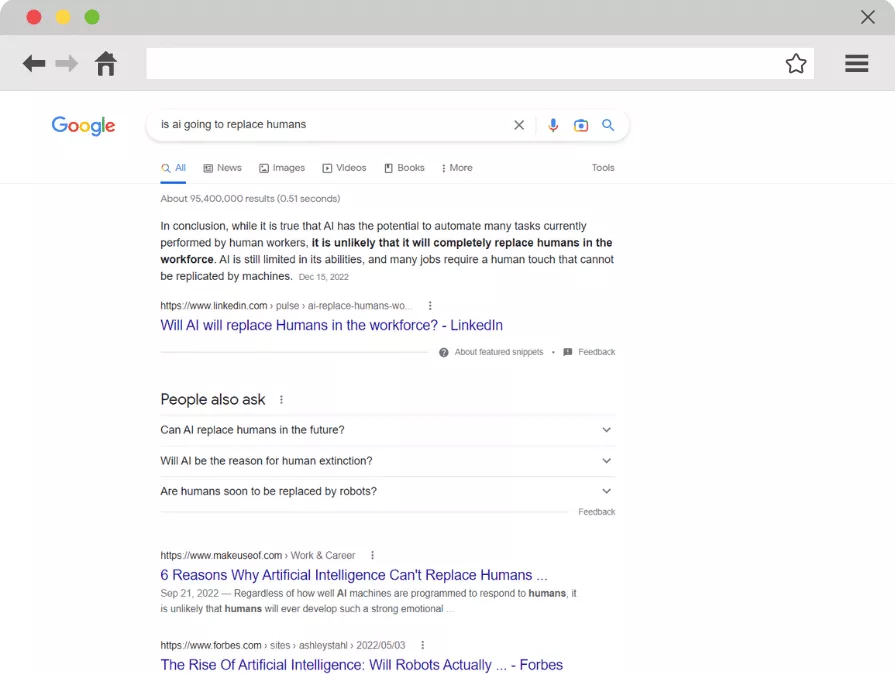Open the makeuseof 6 Reasons article link
Viewport: 895px width, 674px height.
pyautogui.click(x=354, y=575)
